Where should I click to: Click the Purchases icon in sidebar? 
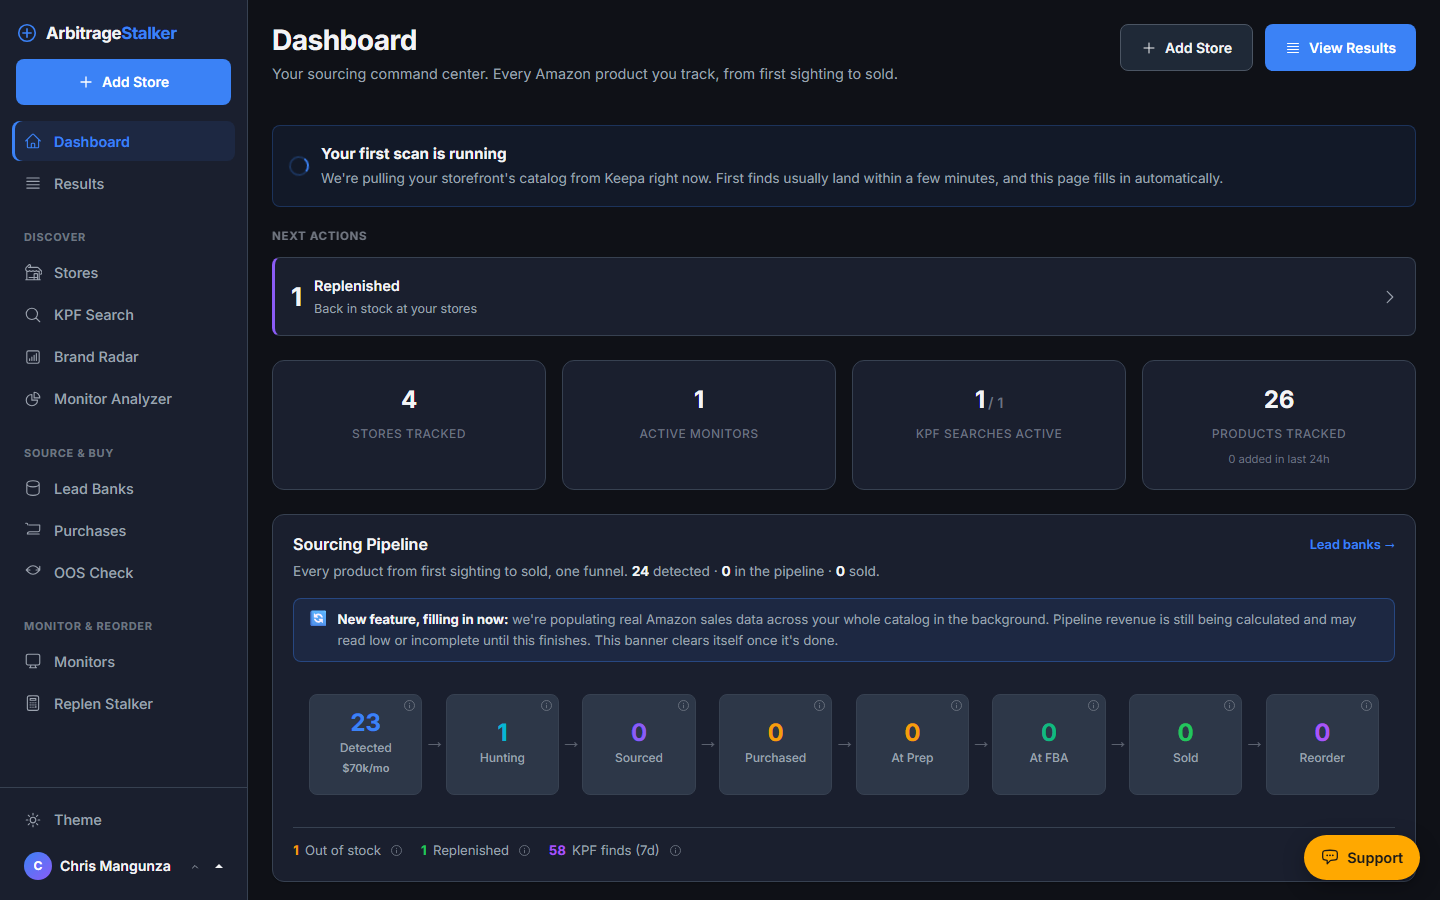click(x=33, y=530)
